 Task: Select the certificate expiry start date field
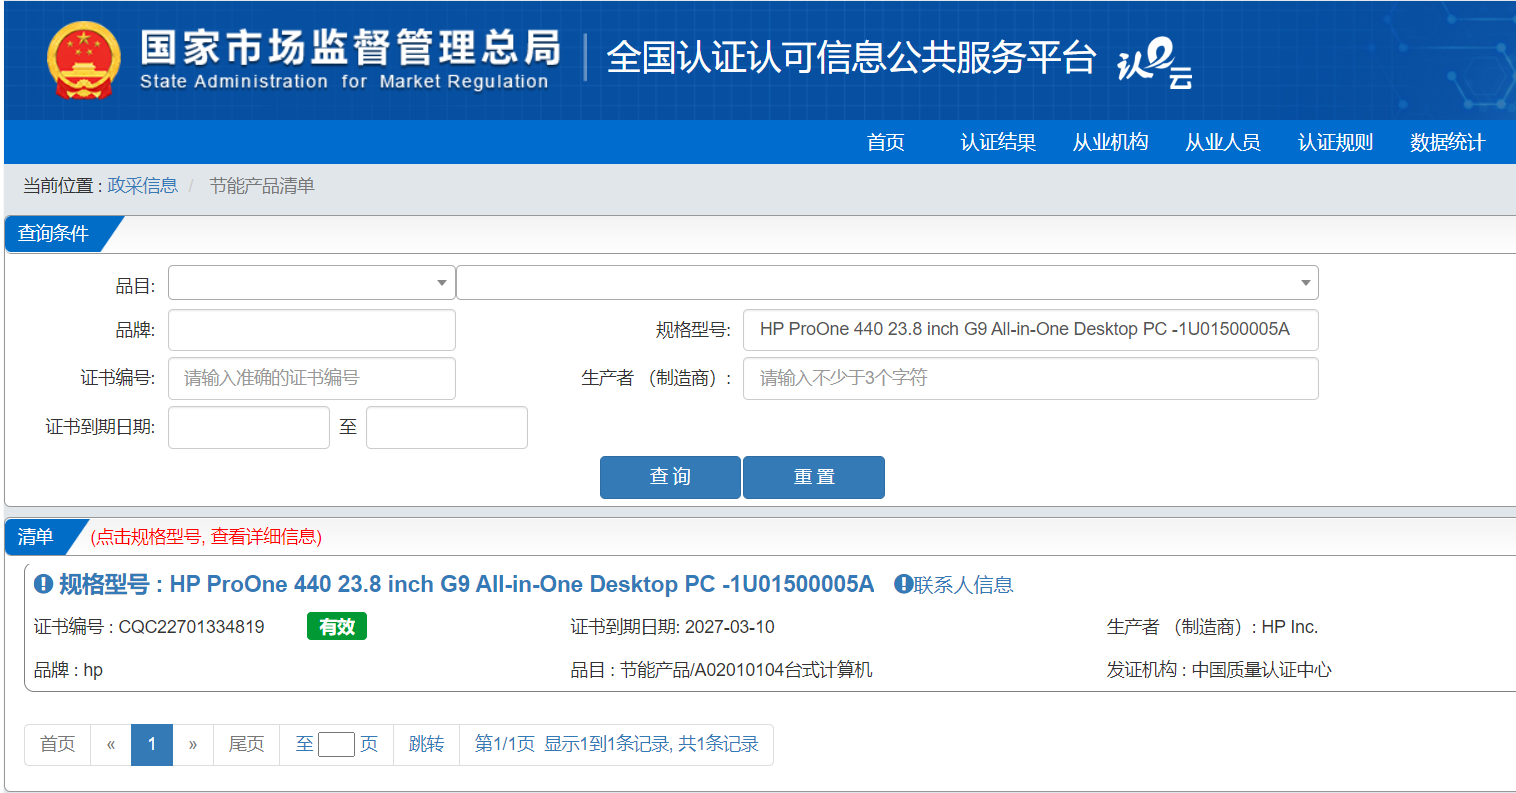[249, 427]
